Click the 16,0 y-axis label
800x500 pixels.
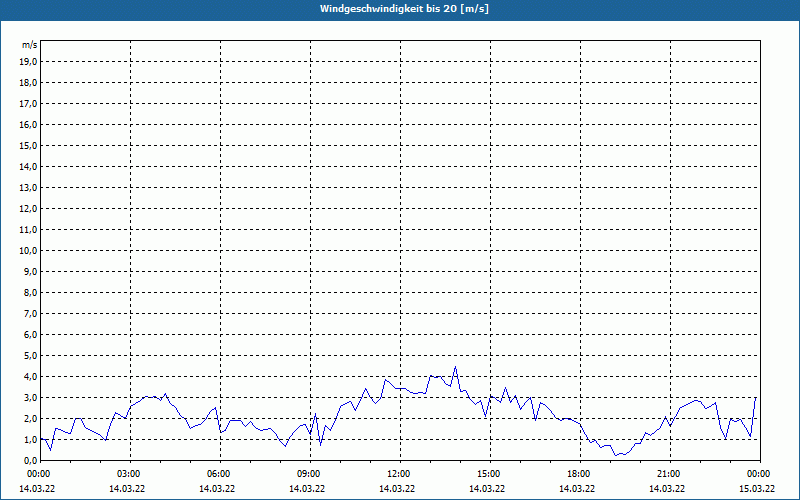(29, 124)
